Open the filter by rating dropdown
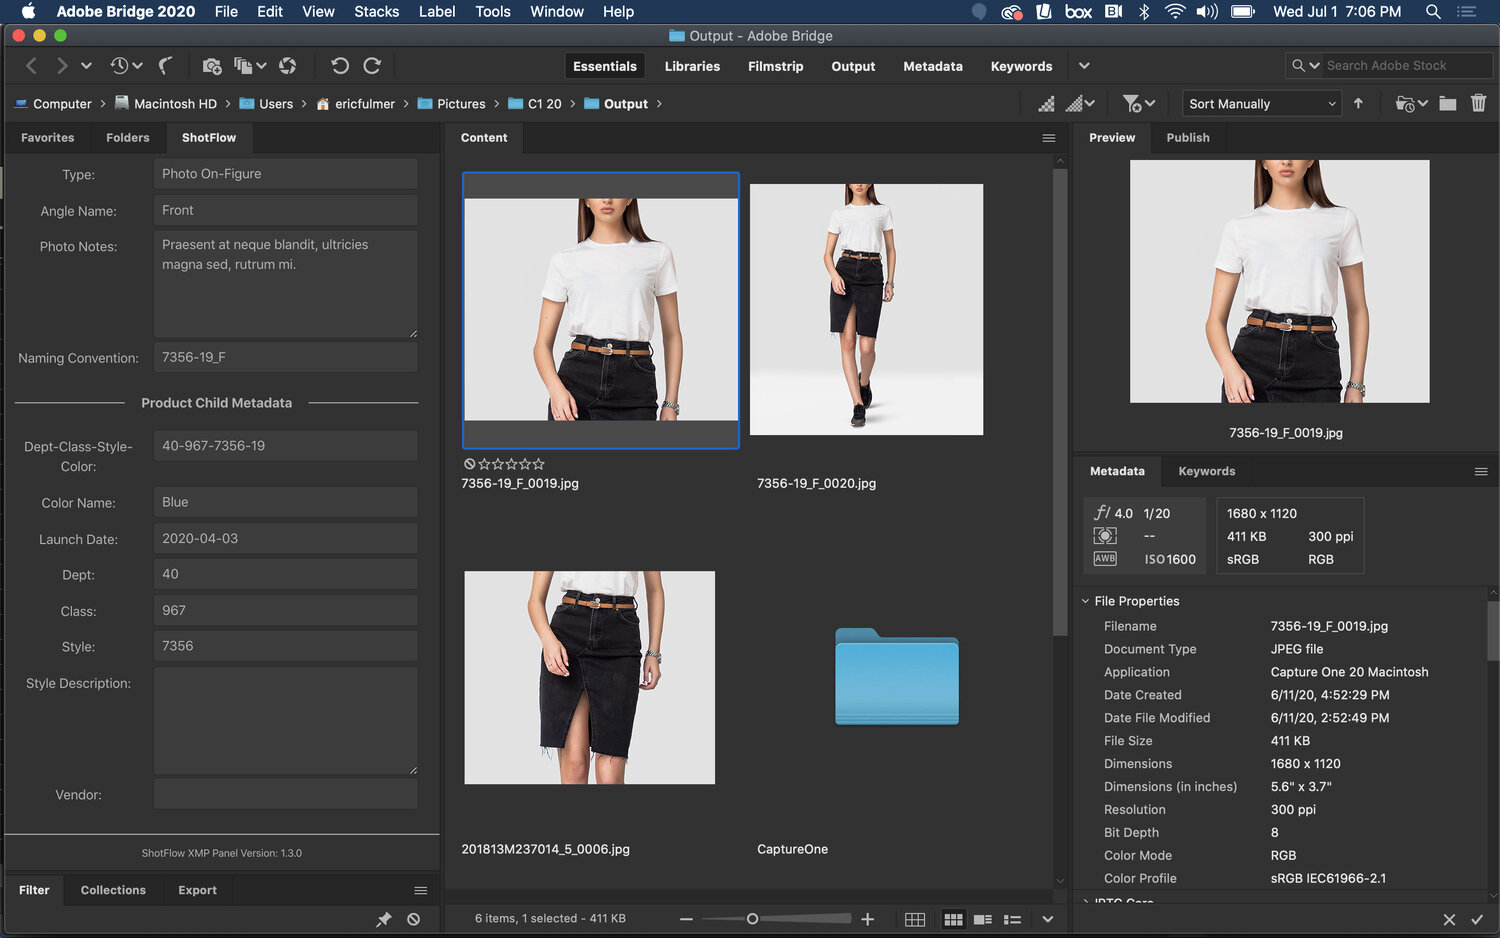Image resolution: width=1500 pixels, height=938 pixels. [1139, 103]
